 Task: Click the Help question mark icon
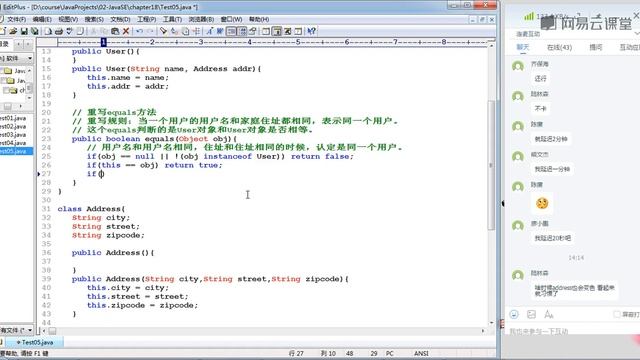coord(311,31)
